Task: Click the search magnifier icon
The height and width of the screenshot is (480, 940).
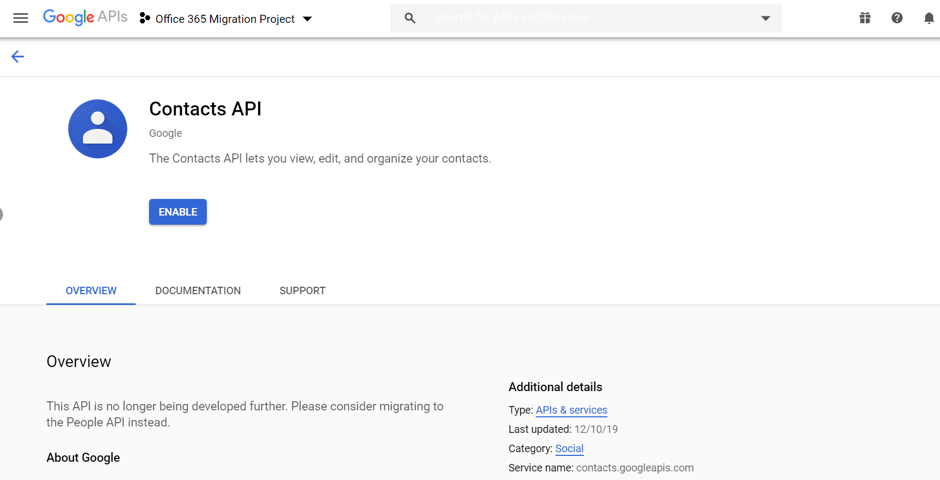Action: [410, 18]
